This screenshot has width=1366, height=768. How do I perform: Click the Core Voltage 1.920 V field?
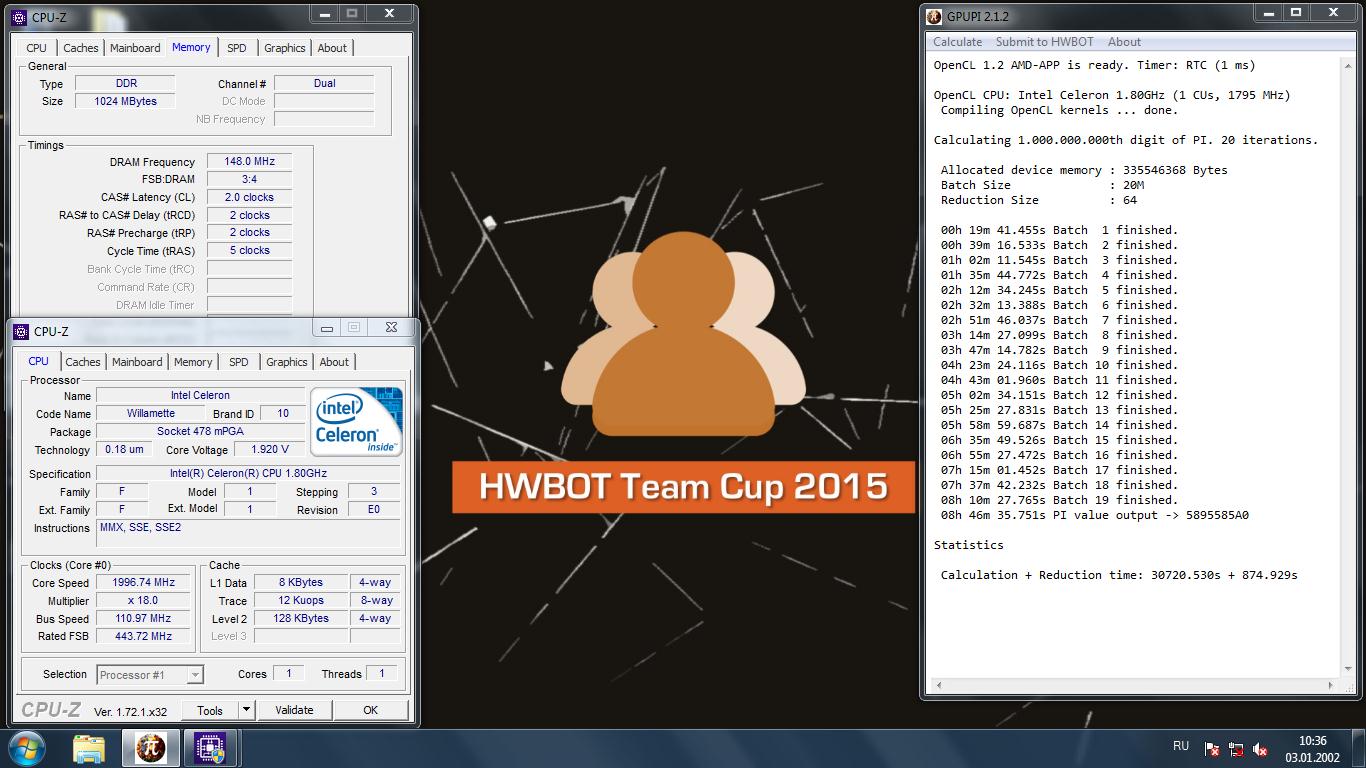tap(270, 450)
